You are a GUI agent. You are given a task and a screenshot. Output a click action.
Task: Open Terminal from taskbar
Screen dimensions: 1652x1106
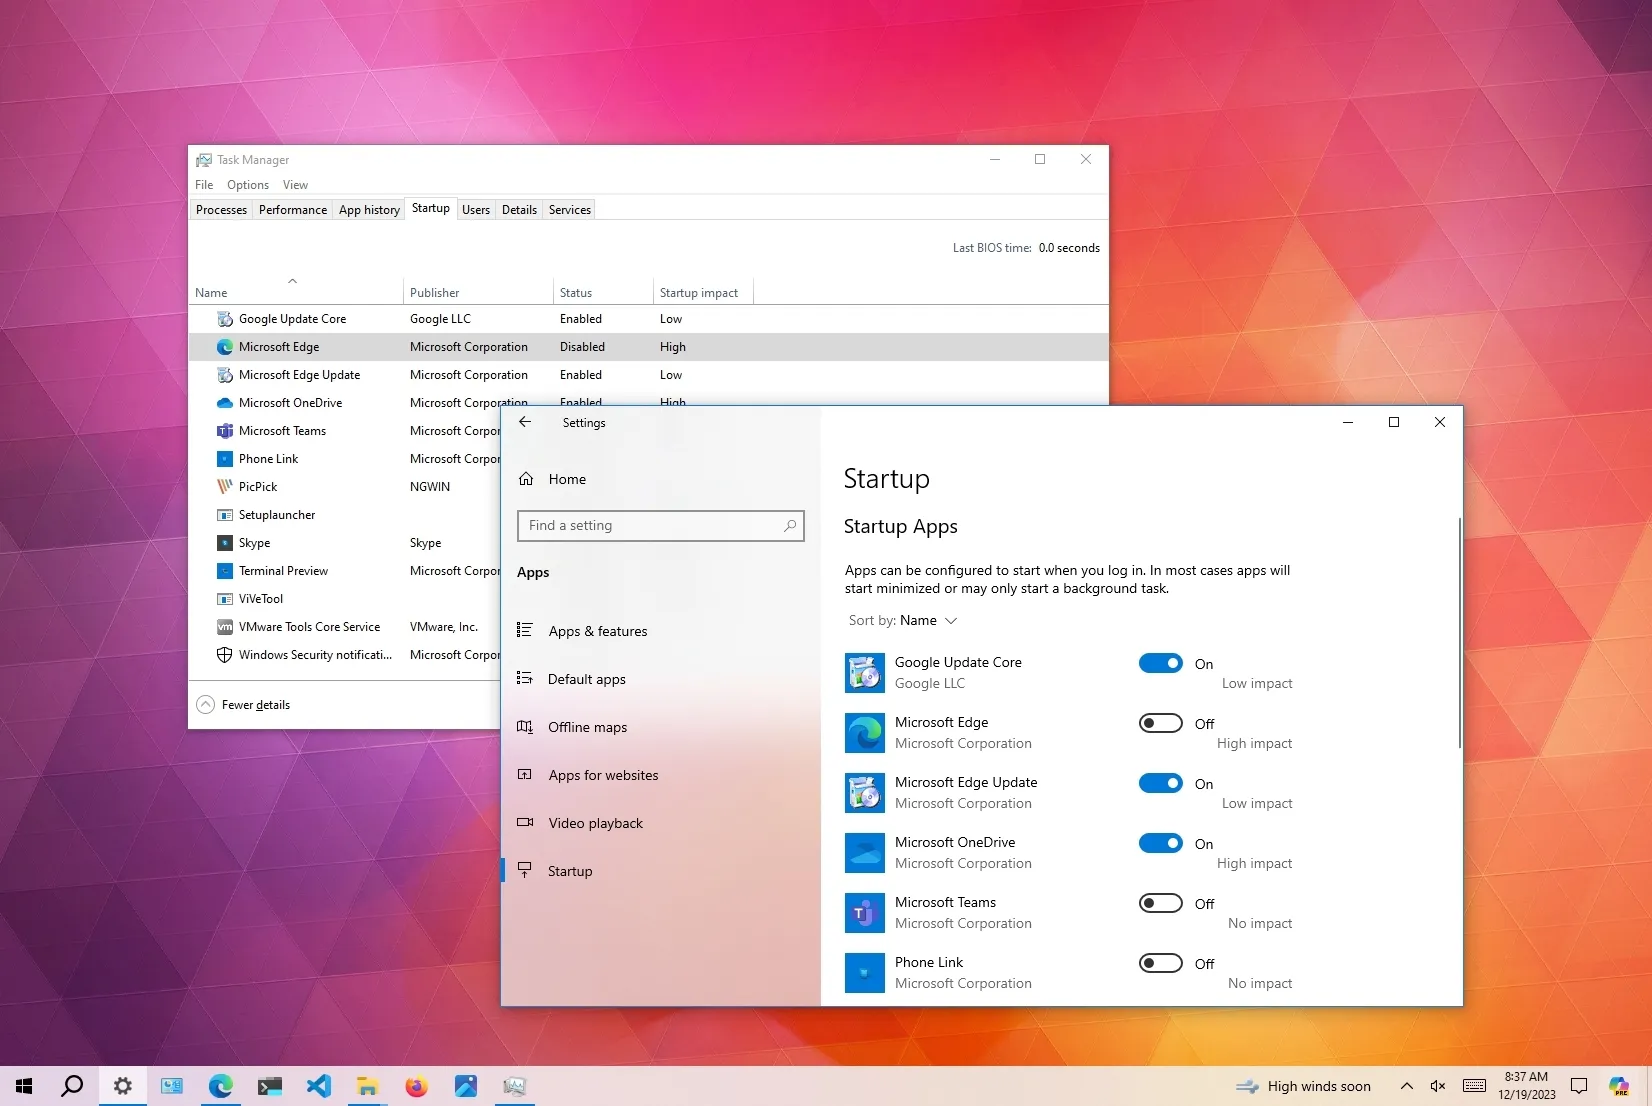[x=270, y=1086]
